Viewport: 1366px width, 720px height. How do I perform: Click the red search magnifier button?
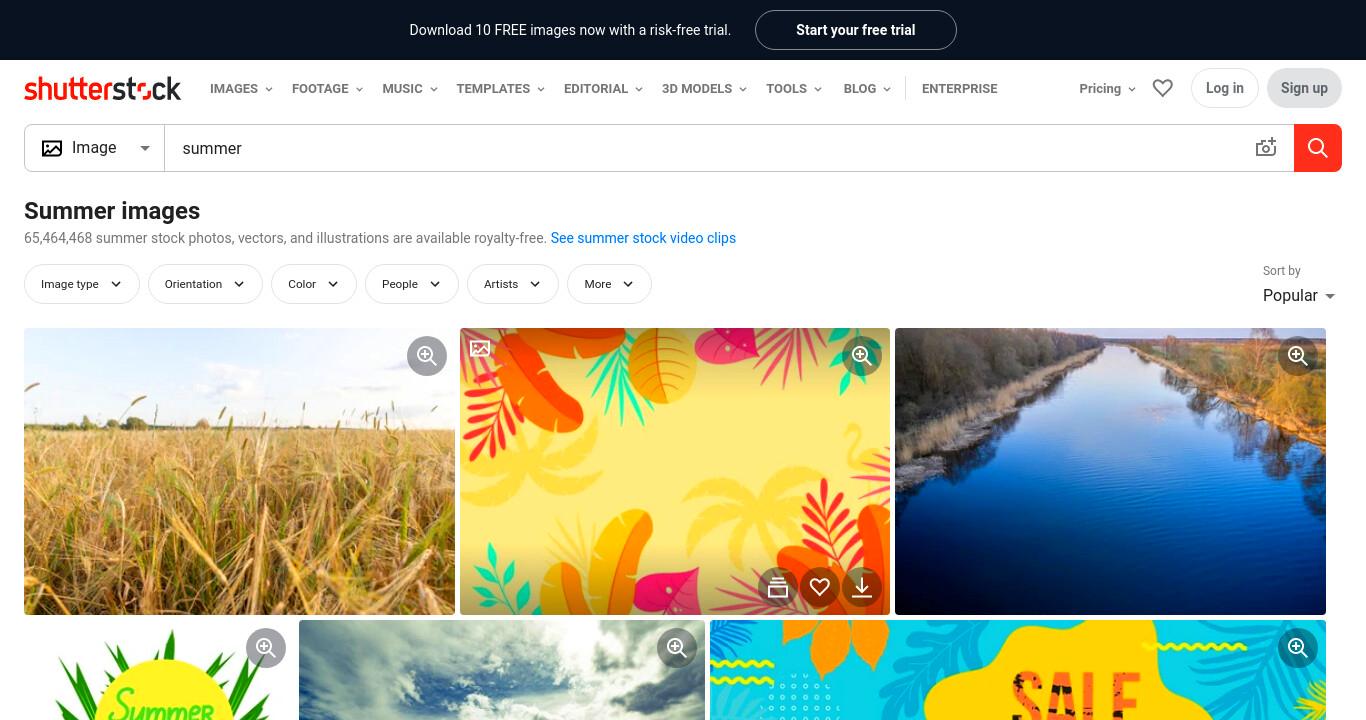pos(1317,148)
